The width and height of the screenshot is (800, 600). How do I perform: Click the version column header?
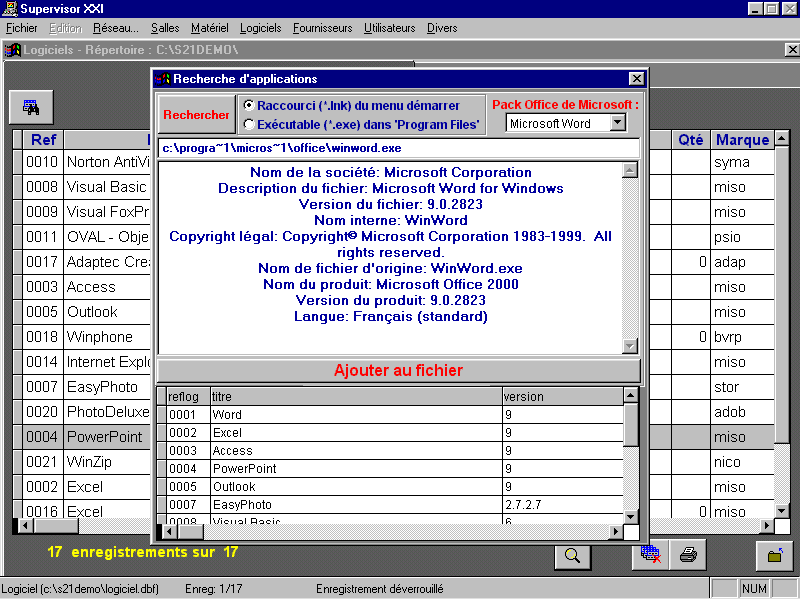[x=563, y=396]
